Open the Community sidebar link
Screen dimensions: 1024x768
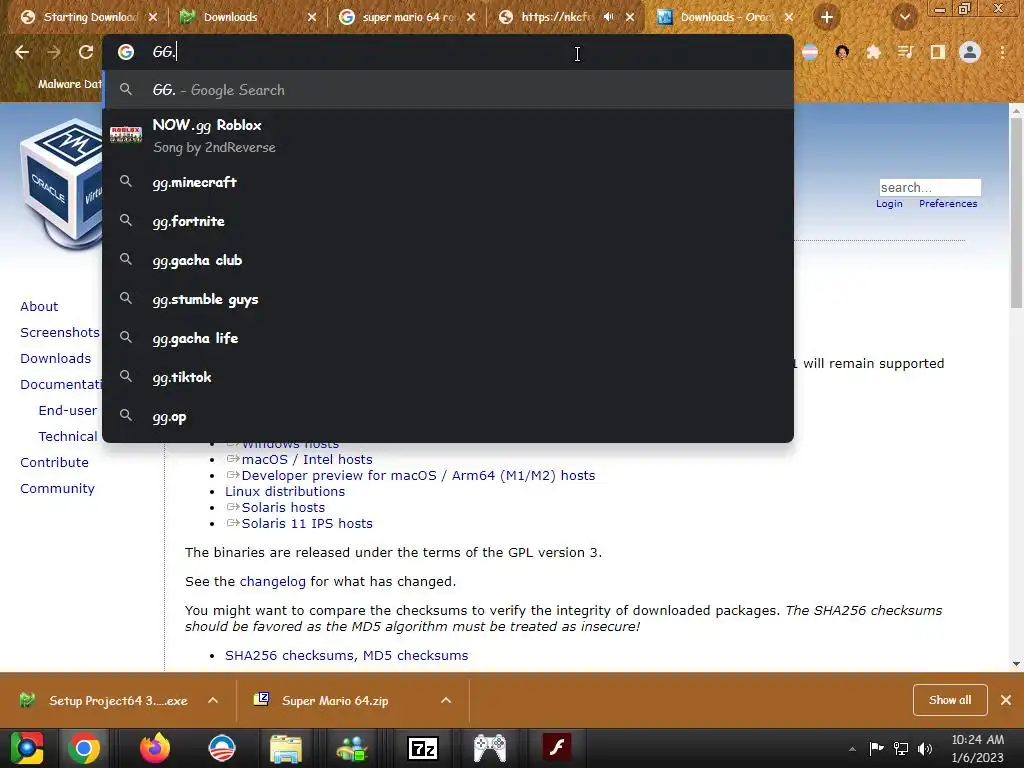tap(57, 488)
